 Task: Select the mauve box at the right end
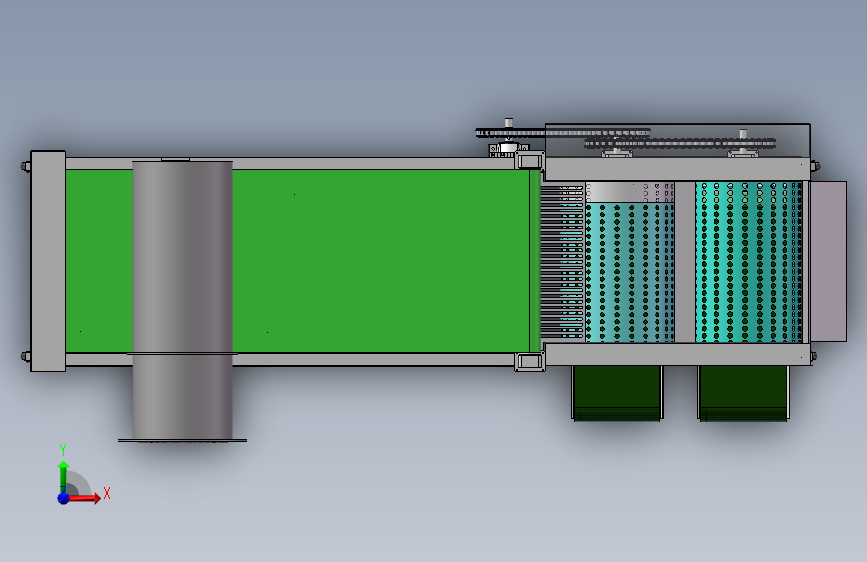(x=828, y=261)
